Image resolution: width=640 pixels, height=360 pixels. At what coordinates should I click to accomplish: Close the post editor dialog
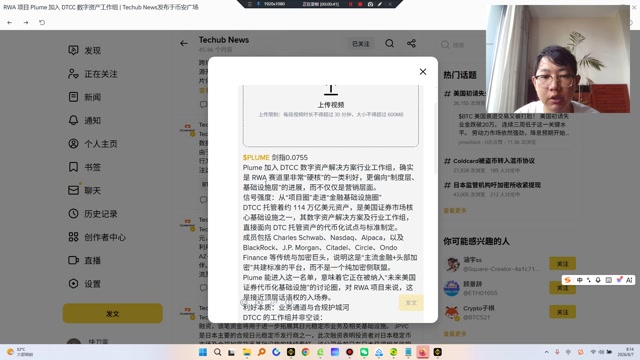[x=423, y=72]
